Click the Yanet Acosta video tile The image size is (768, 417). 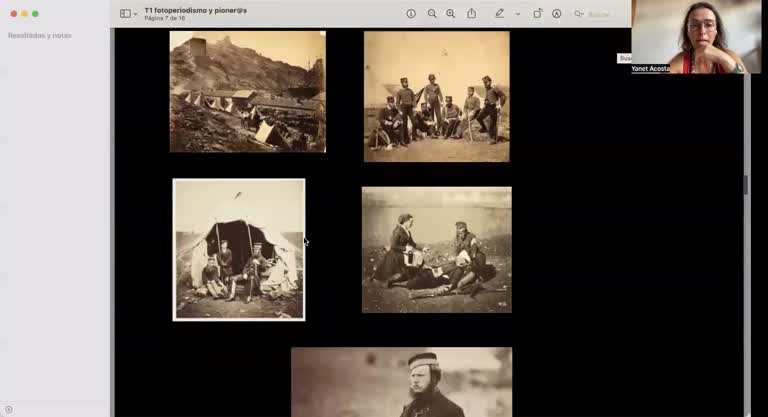[700, 37]
